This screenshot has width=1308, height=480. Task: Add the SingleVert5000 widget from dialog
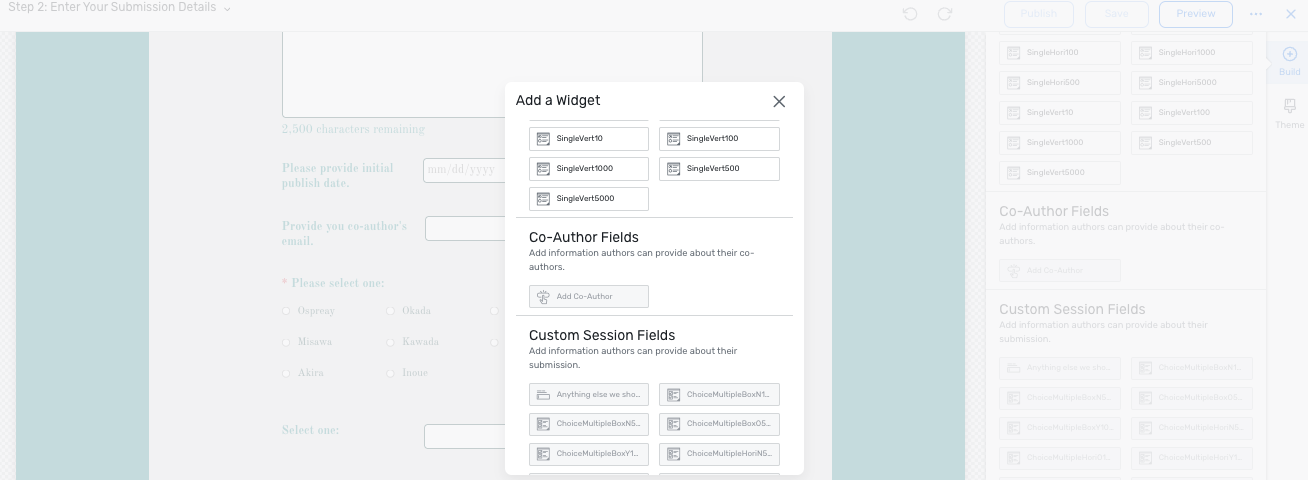[589, 199]
